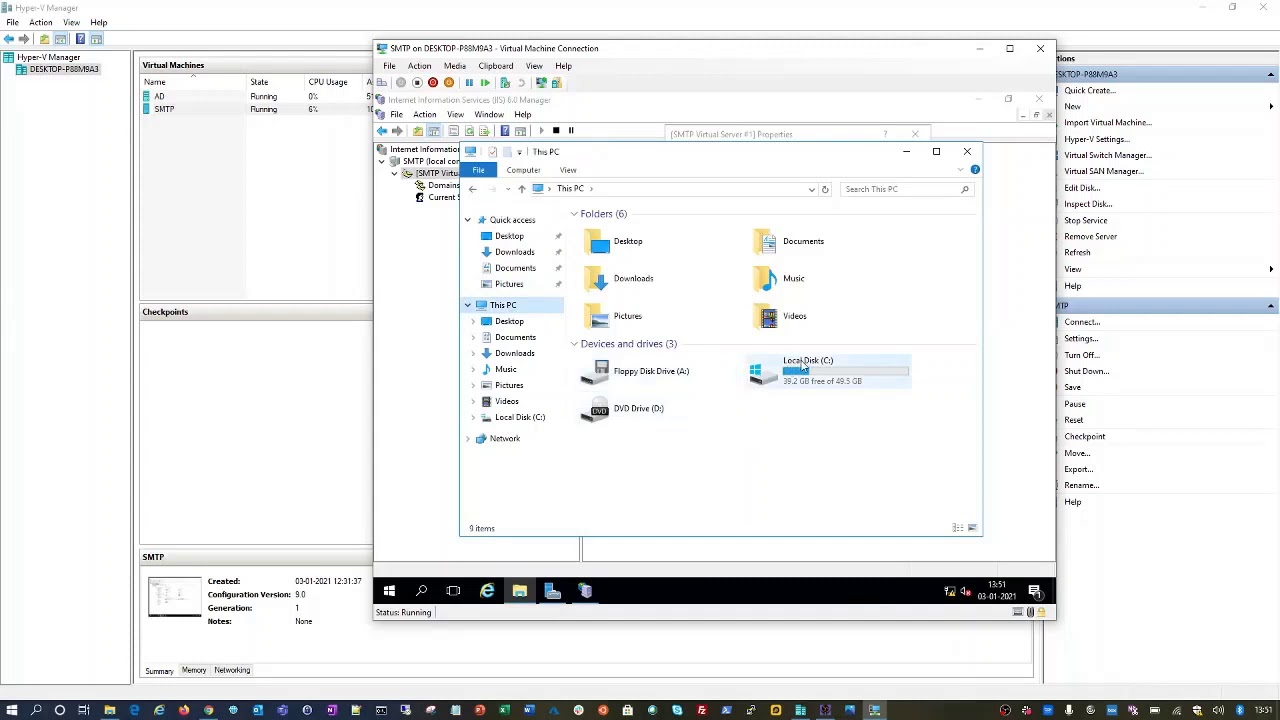
Task: Open the Action menu in Hyper-V Manager
Action: [41, 22]
